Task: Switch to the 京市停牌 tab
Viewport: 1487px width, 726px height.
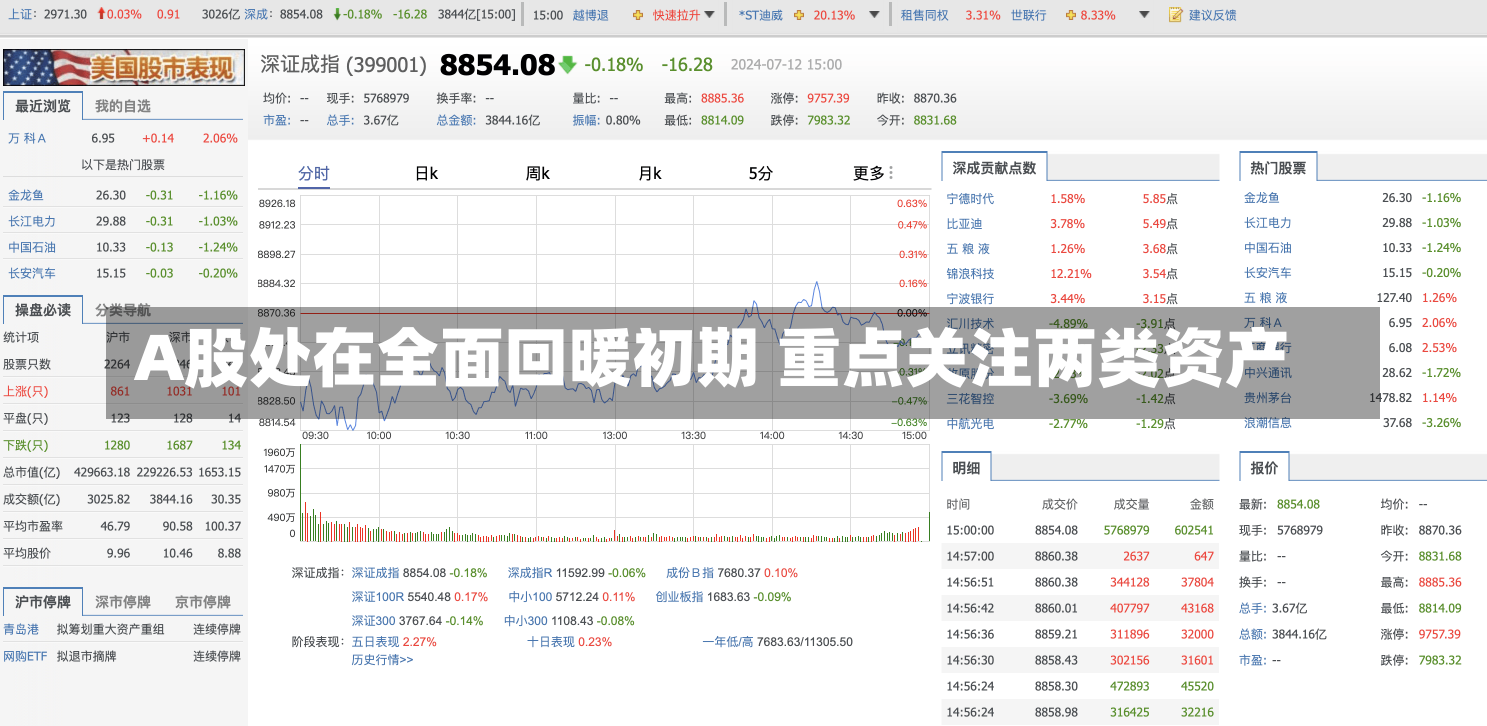Action: (203, 602)
